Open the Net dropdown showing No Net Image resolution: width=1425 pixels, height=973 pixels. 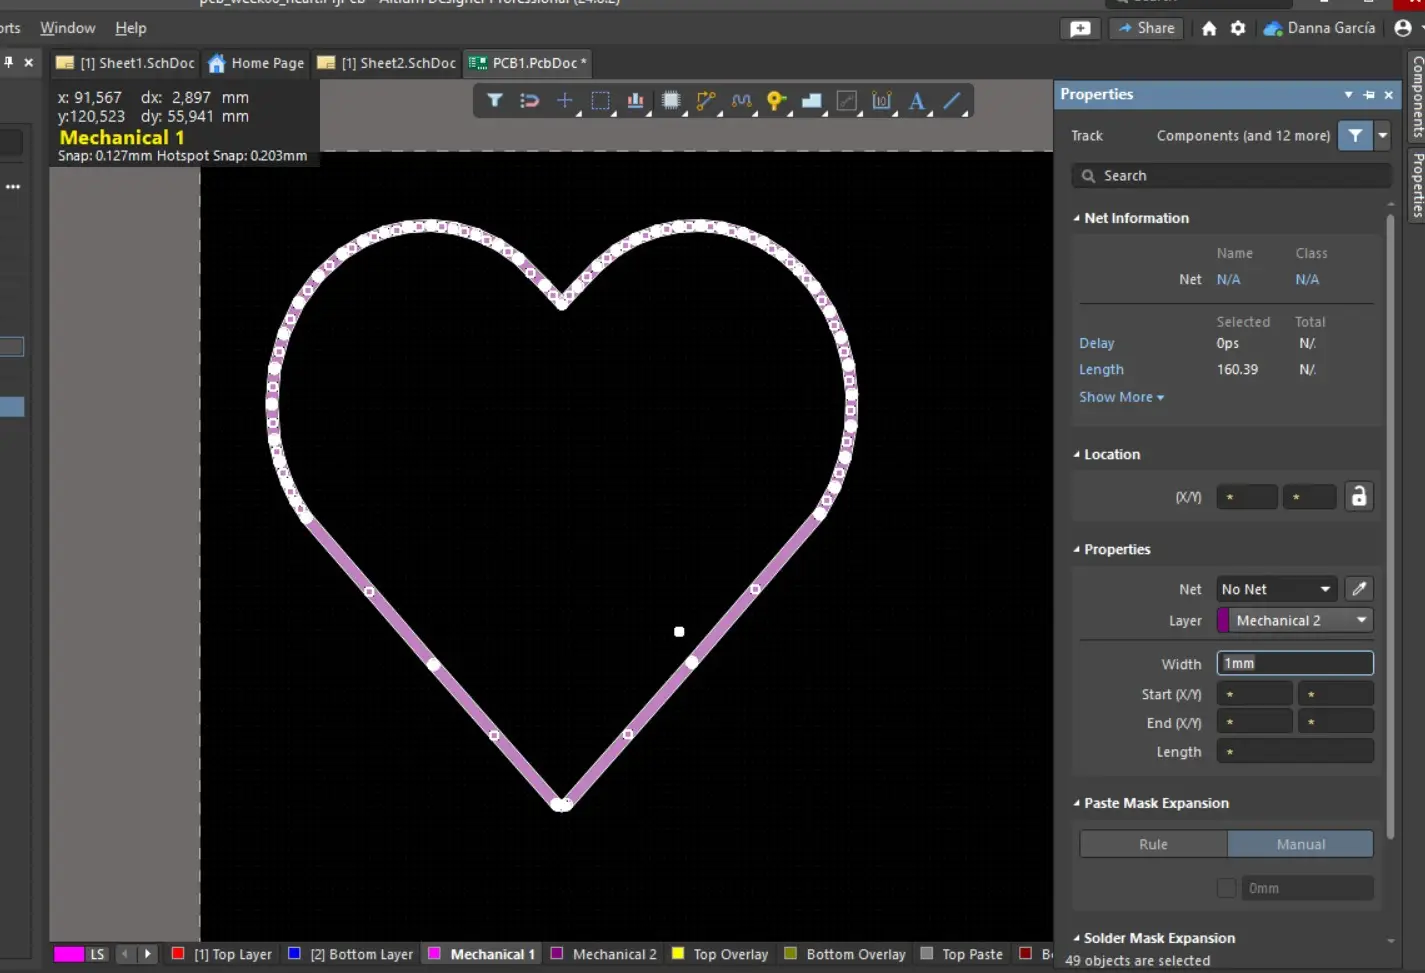[x=1276, y=589]
